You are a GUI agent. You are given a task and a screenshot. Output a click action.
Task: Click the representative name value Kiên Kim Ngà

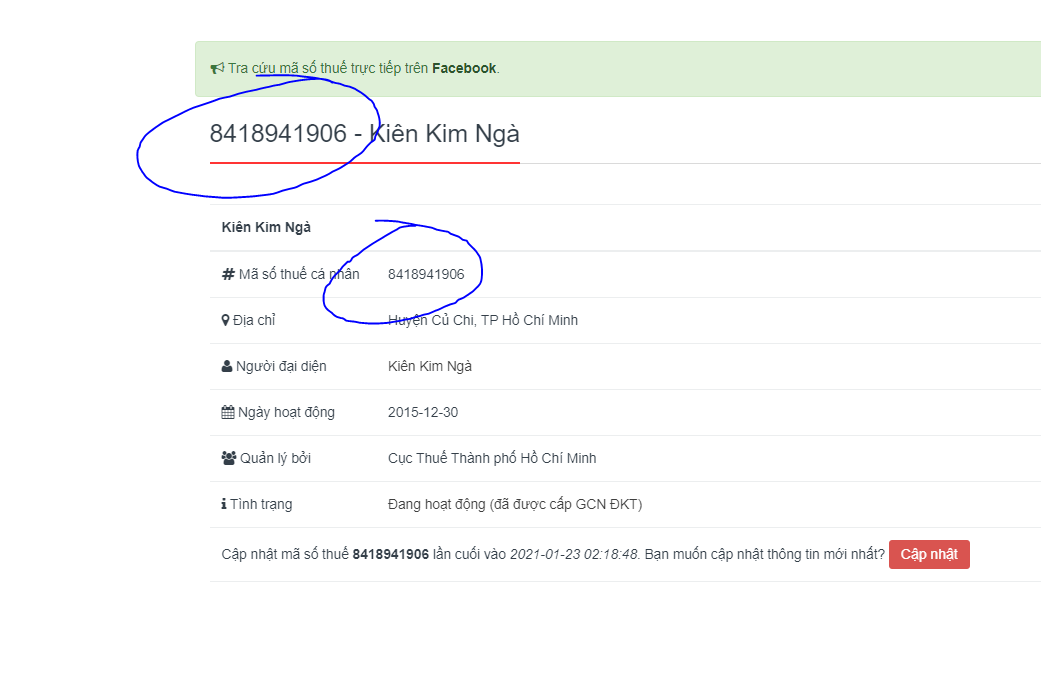pos(430,366)
